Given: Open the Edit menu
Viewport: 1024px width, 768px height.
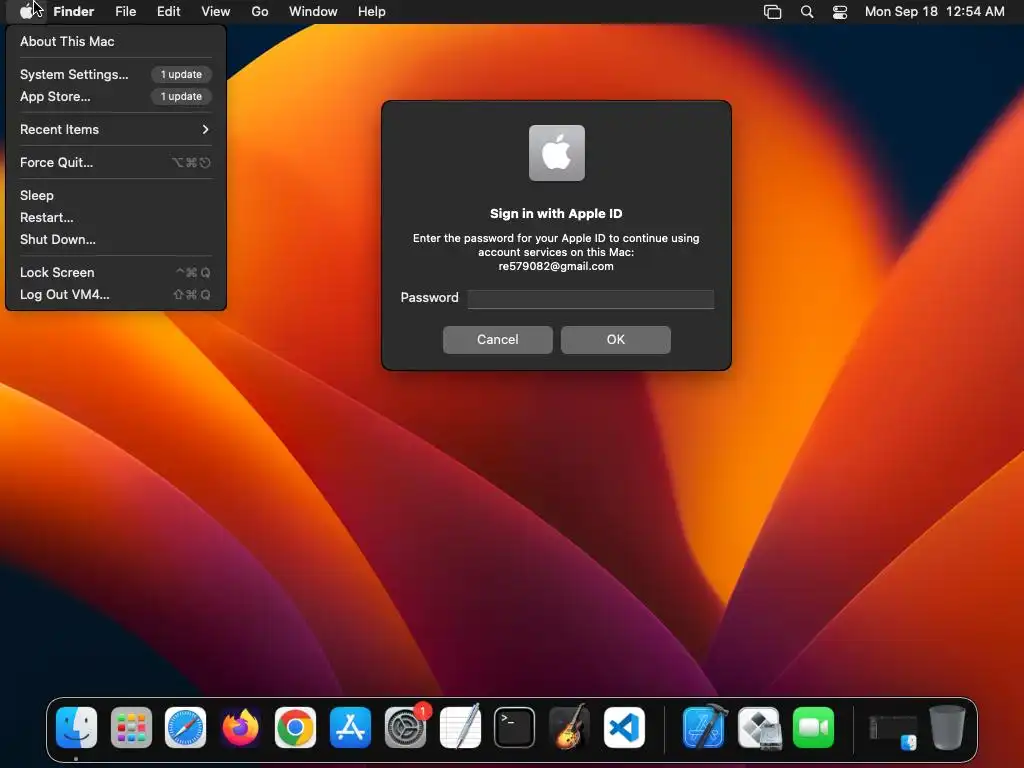Looking at the screenshot, I should [x=168, y=12].
